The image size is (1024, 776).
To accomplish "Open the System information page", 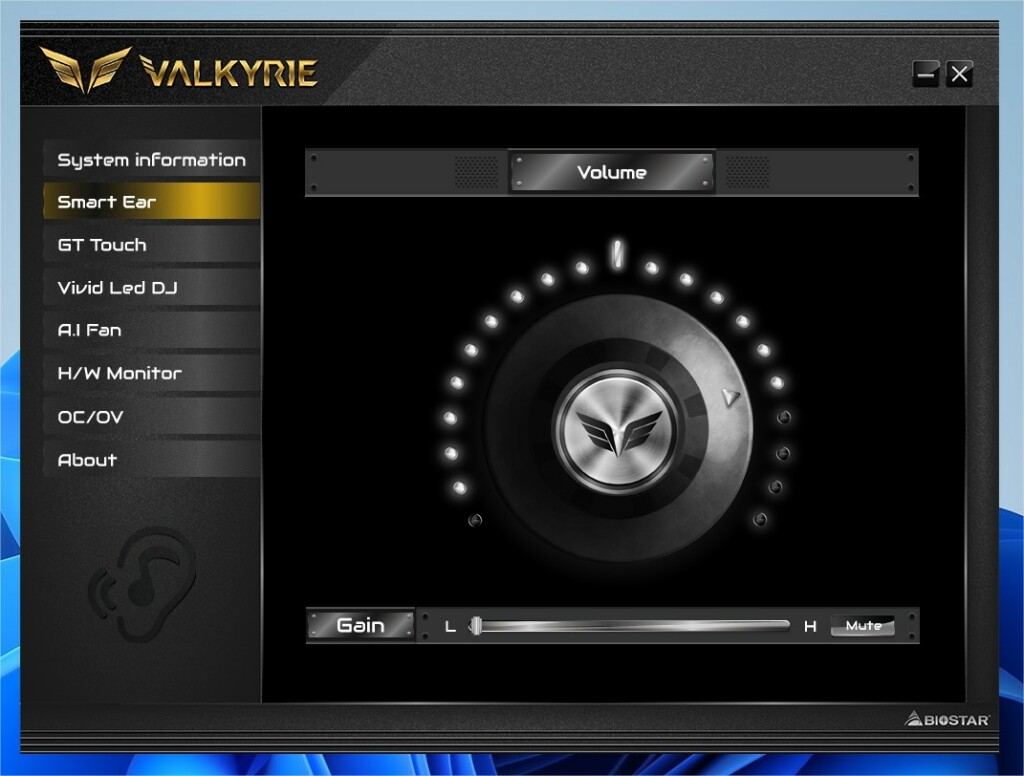I will coord(152,159).
